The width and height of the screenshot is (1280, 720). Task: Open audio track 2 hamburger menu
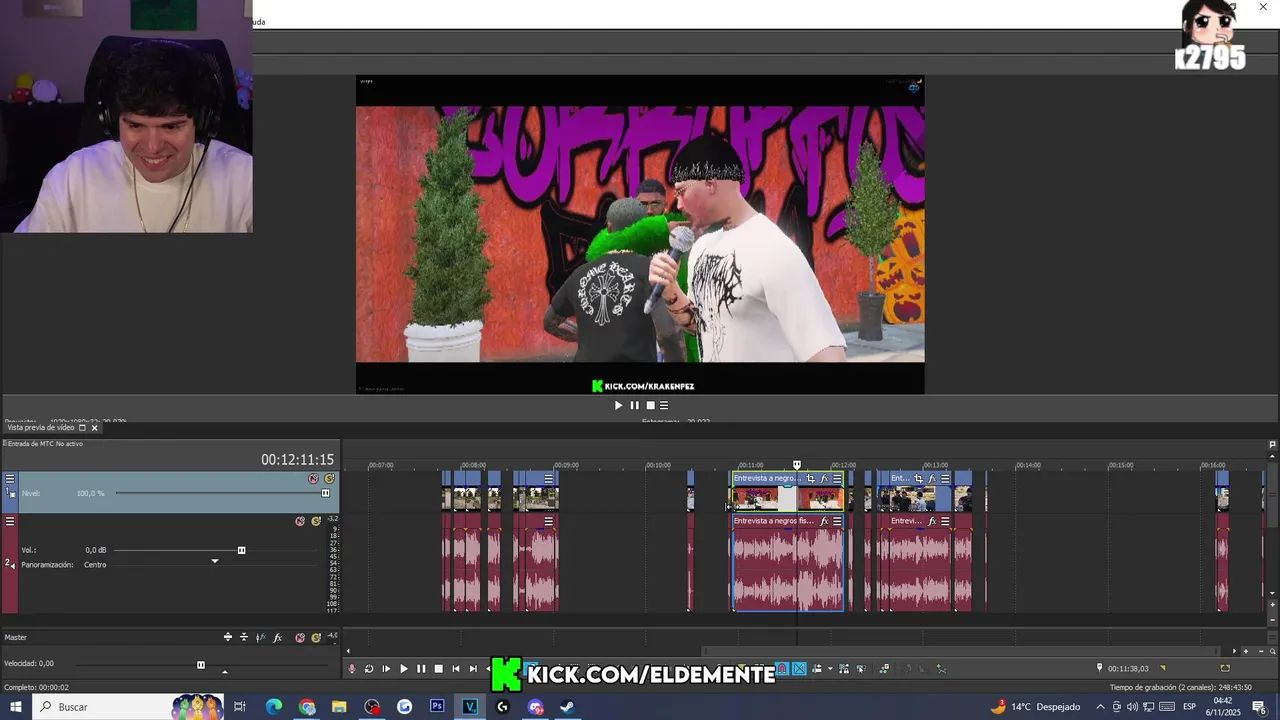(x=10, y=521)
